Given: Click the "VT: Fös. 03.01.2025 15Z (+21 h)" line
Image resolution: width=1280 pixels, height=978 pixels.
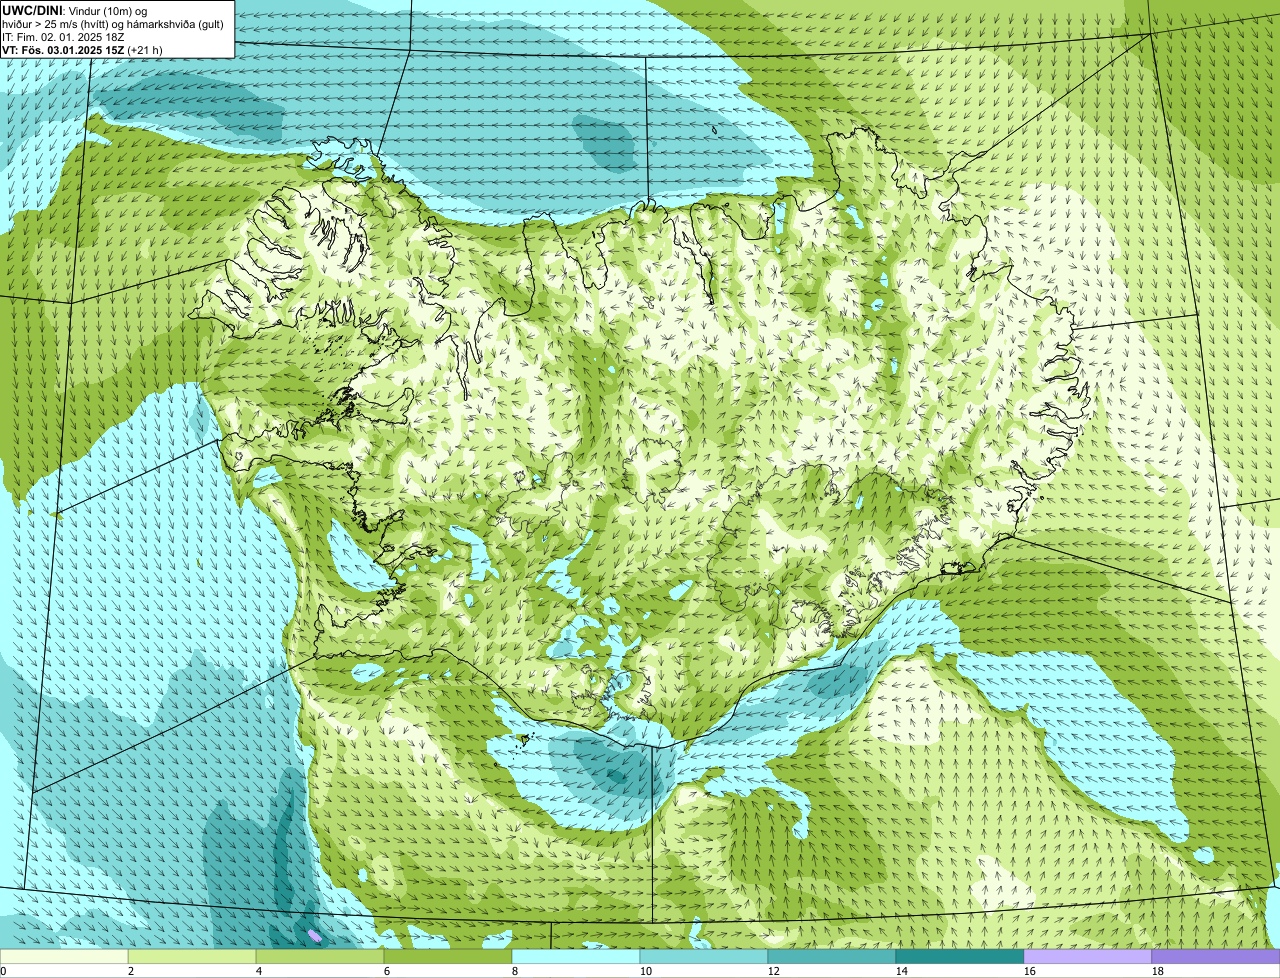Looking at the screenshot, I should (82, 50).
